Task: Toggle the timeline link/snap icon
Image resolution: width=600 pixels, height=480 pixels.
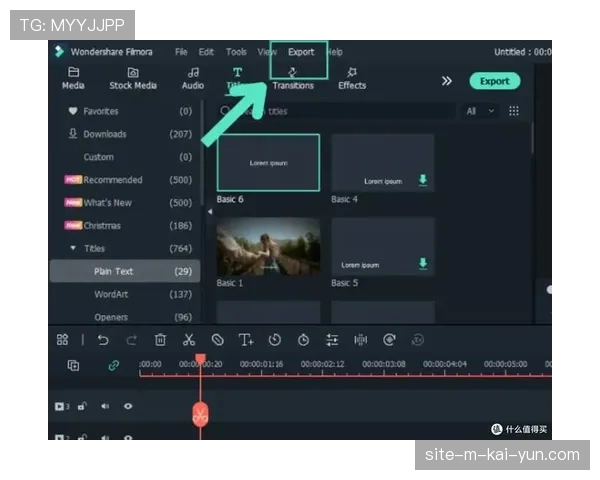Action: coord(113,366)
